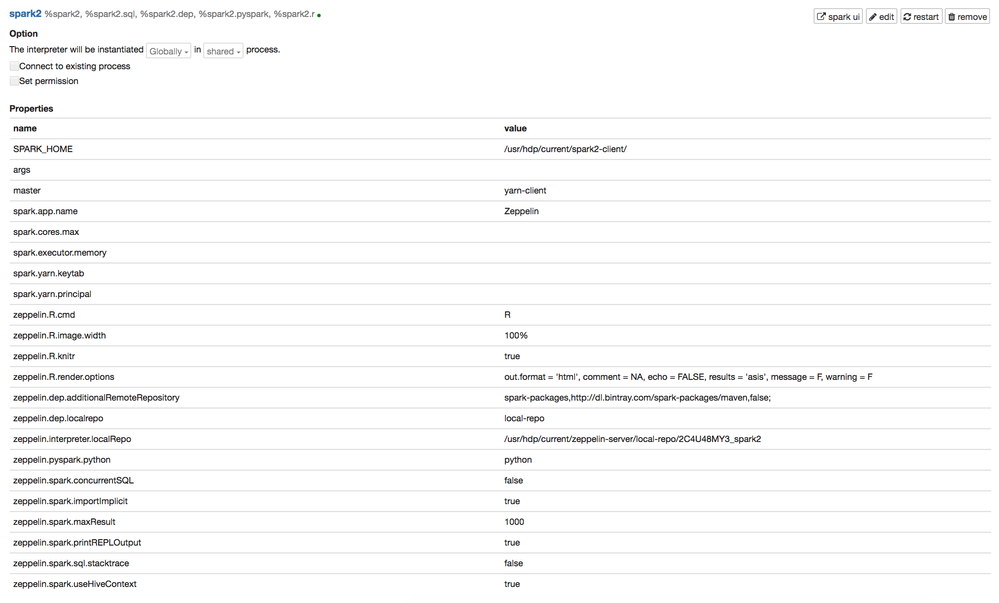Toggle the Set permission checkbox
The width and height of the screenshot is (999, 603).
pos(15,81)
